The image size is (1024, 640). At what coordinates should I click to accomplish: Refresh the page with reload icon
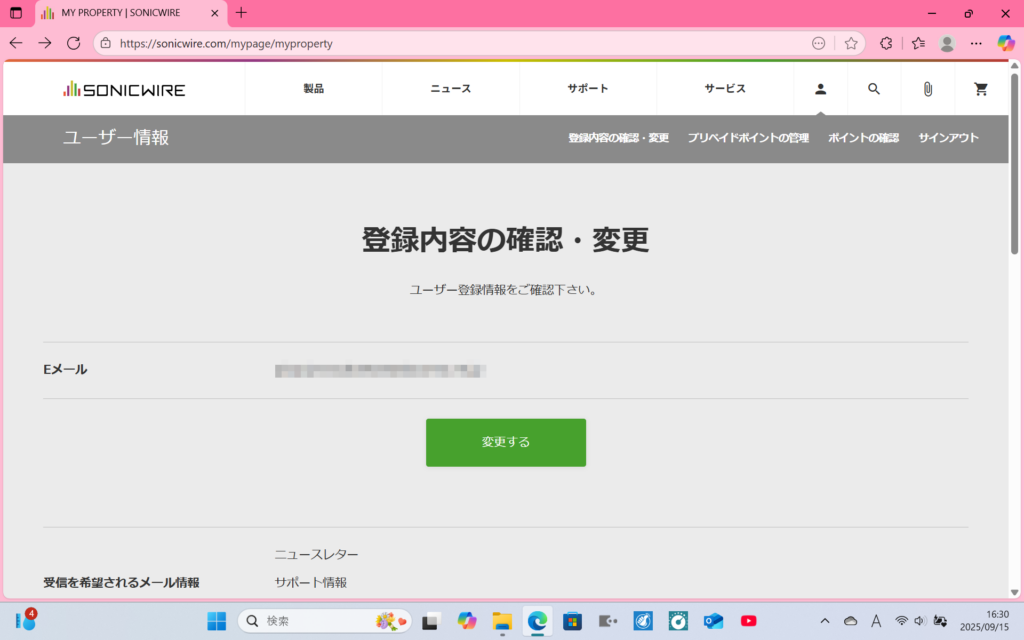[x=73, y=44]
